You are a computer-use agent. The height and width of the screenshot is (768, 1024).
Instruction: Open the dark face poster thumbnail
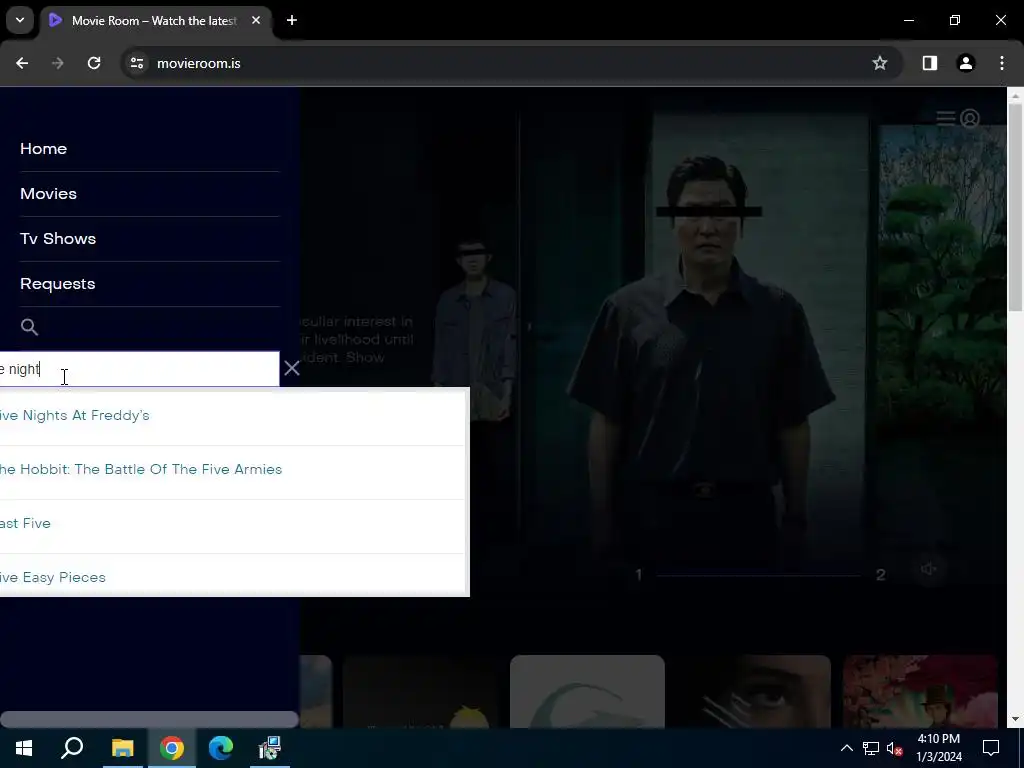click(754, 692)
